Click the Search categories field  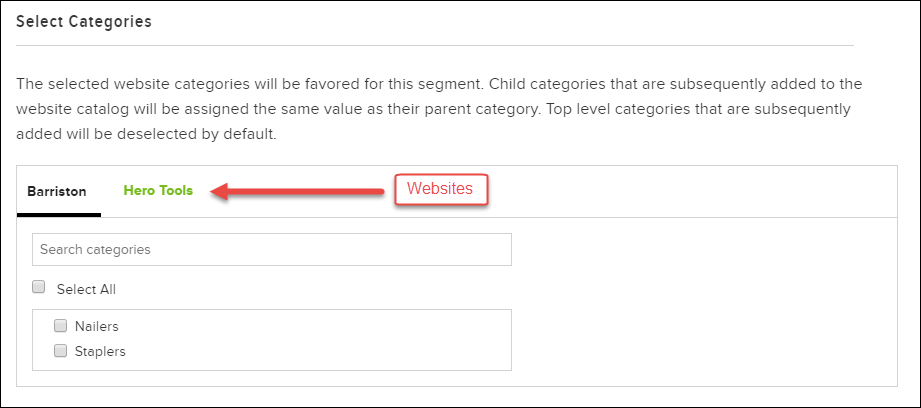tap(271, 249)
